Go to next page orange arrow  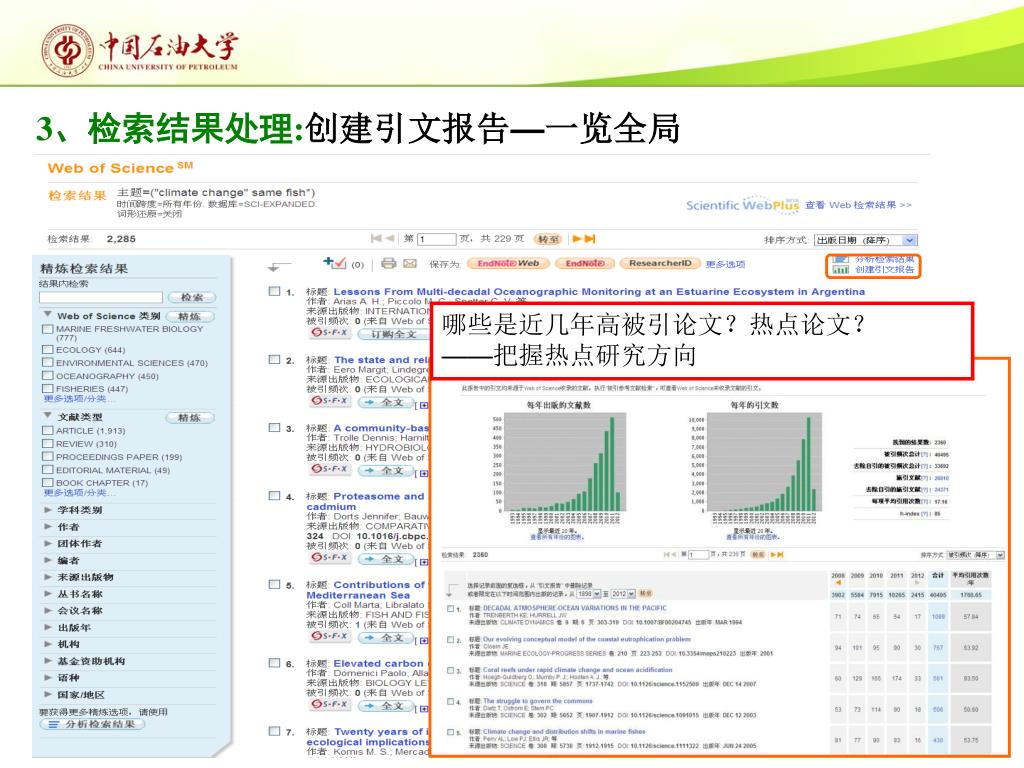pos(577,239)
